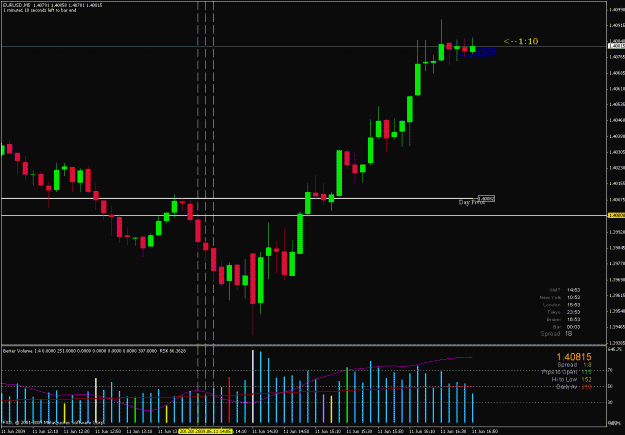
Task: Click the 'Day Pivot' label text
Action: click(472, 203)
